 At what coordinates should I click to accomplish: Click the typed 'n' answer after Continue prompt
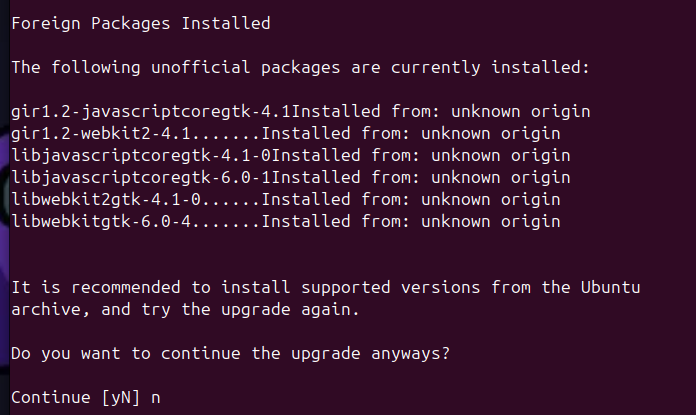click(156, 397)
